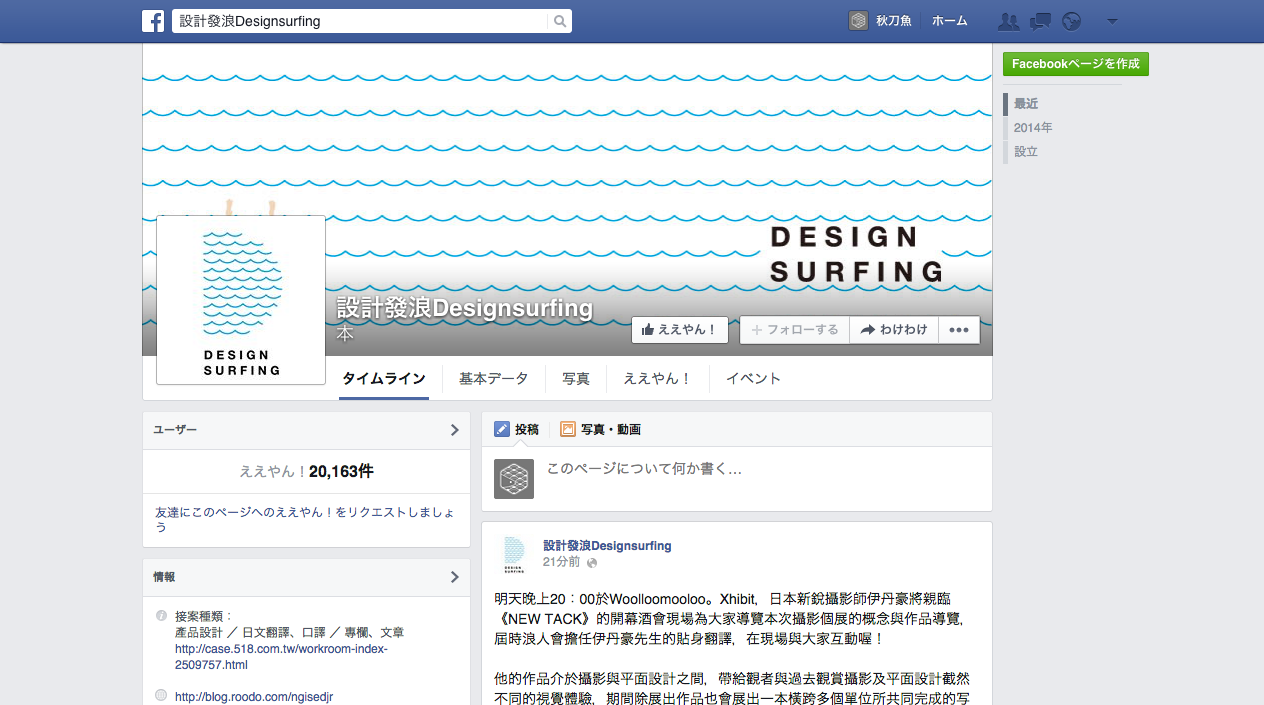Click the 写真・動画 composer tab
Screen dimensions: 1264x705
(x=600, y=429)
